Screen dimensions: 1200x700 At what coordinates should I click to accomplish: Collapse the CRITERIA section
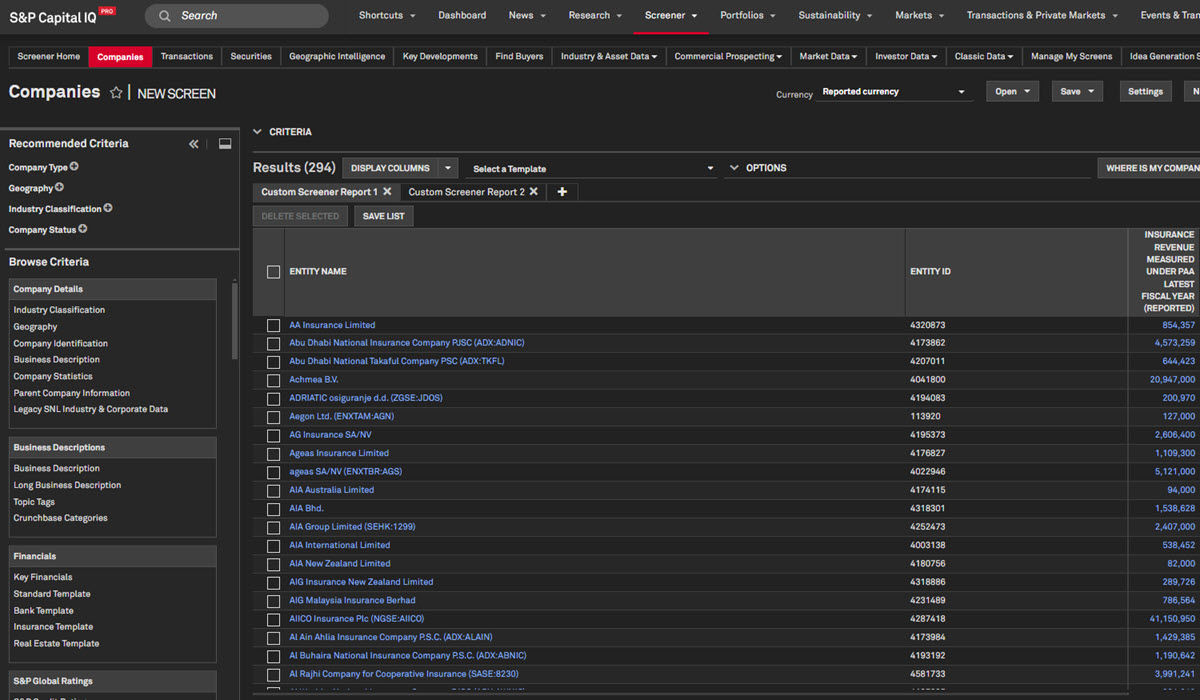pyautogui.click(x=257, y=132)
